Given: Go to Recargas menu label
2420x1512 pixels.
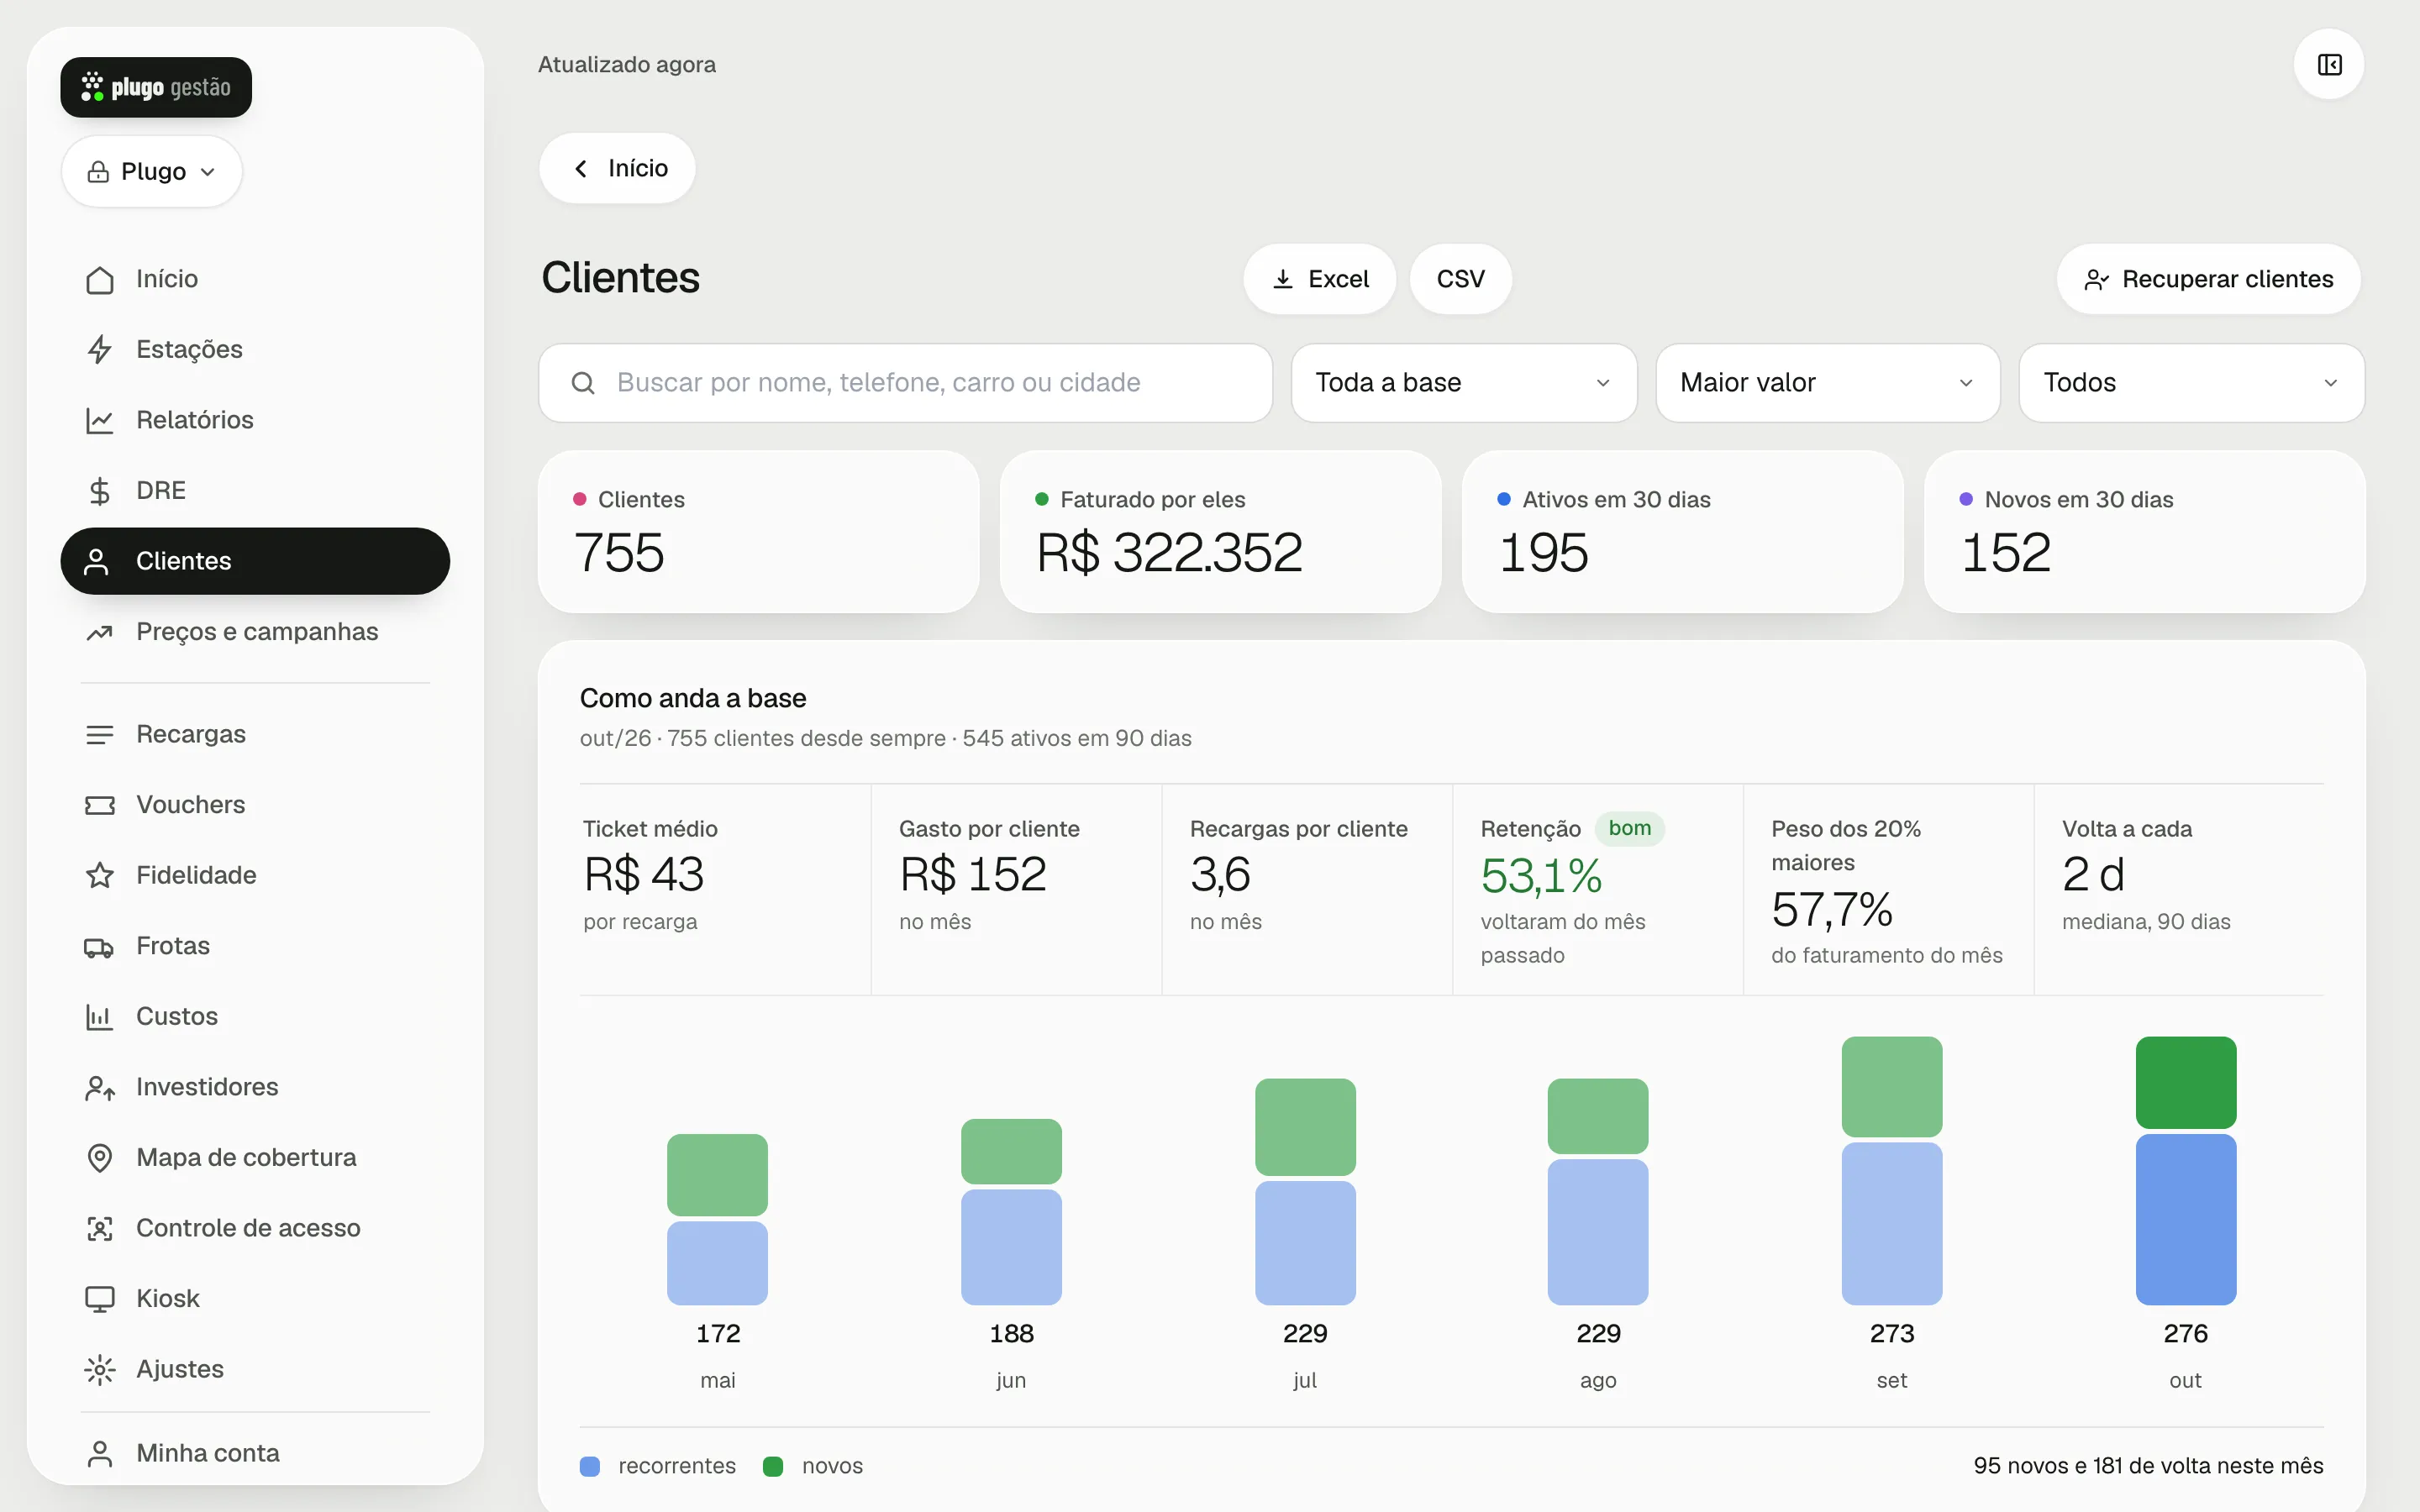Looking at the screenshot, I should click(191, 735).
